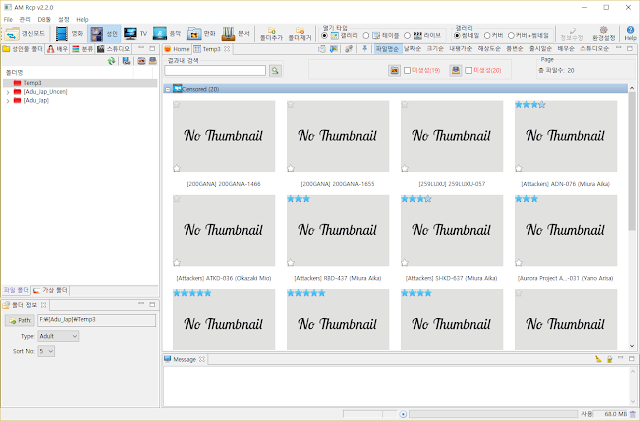Open the 음악 music category
Viewport: 640px width, 421px height.
pos(160,34)
